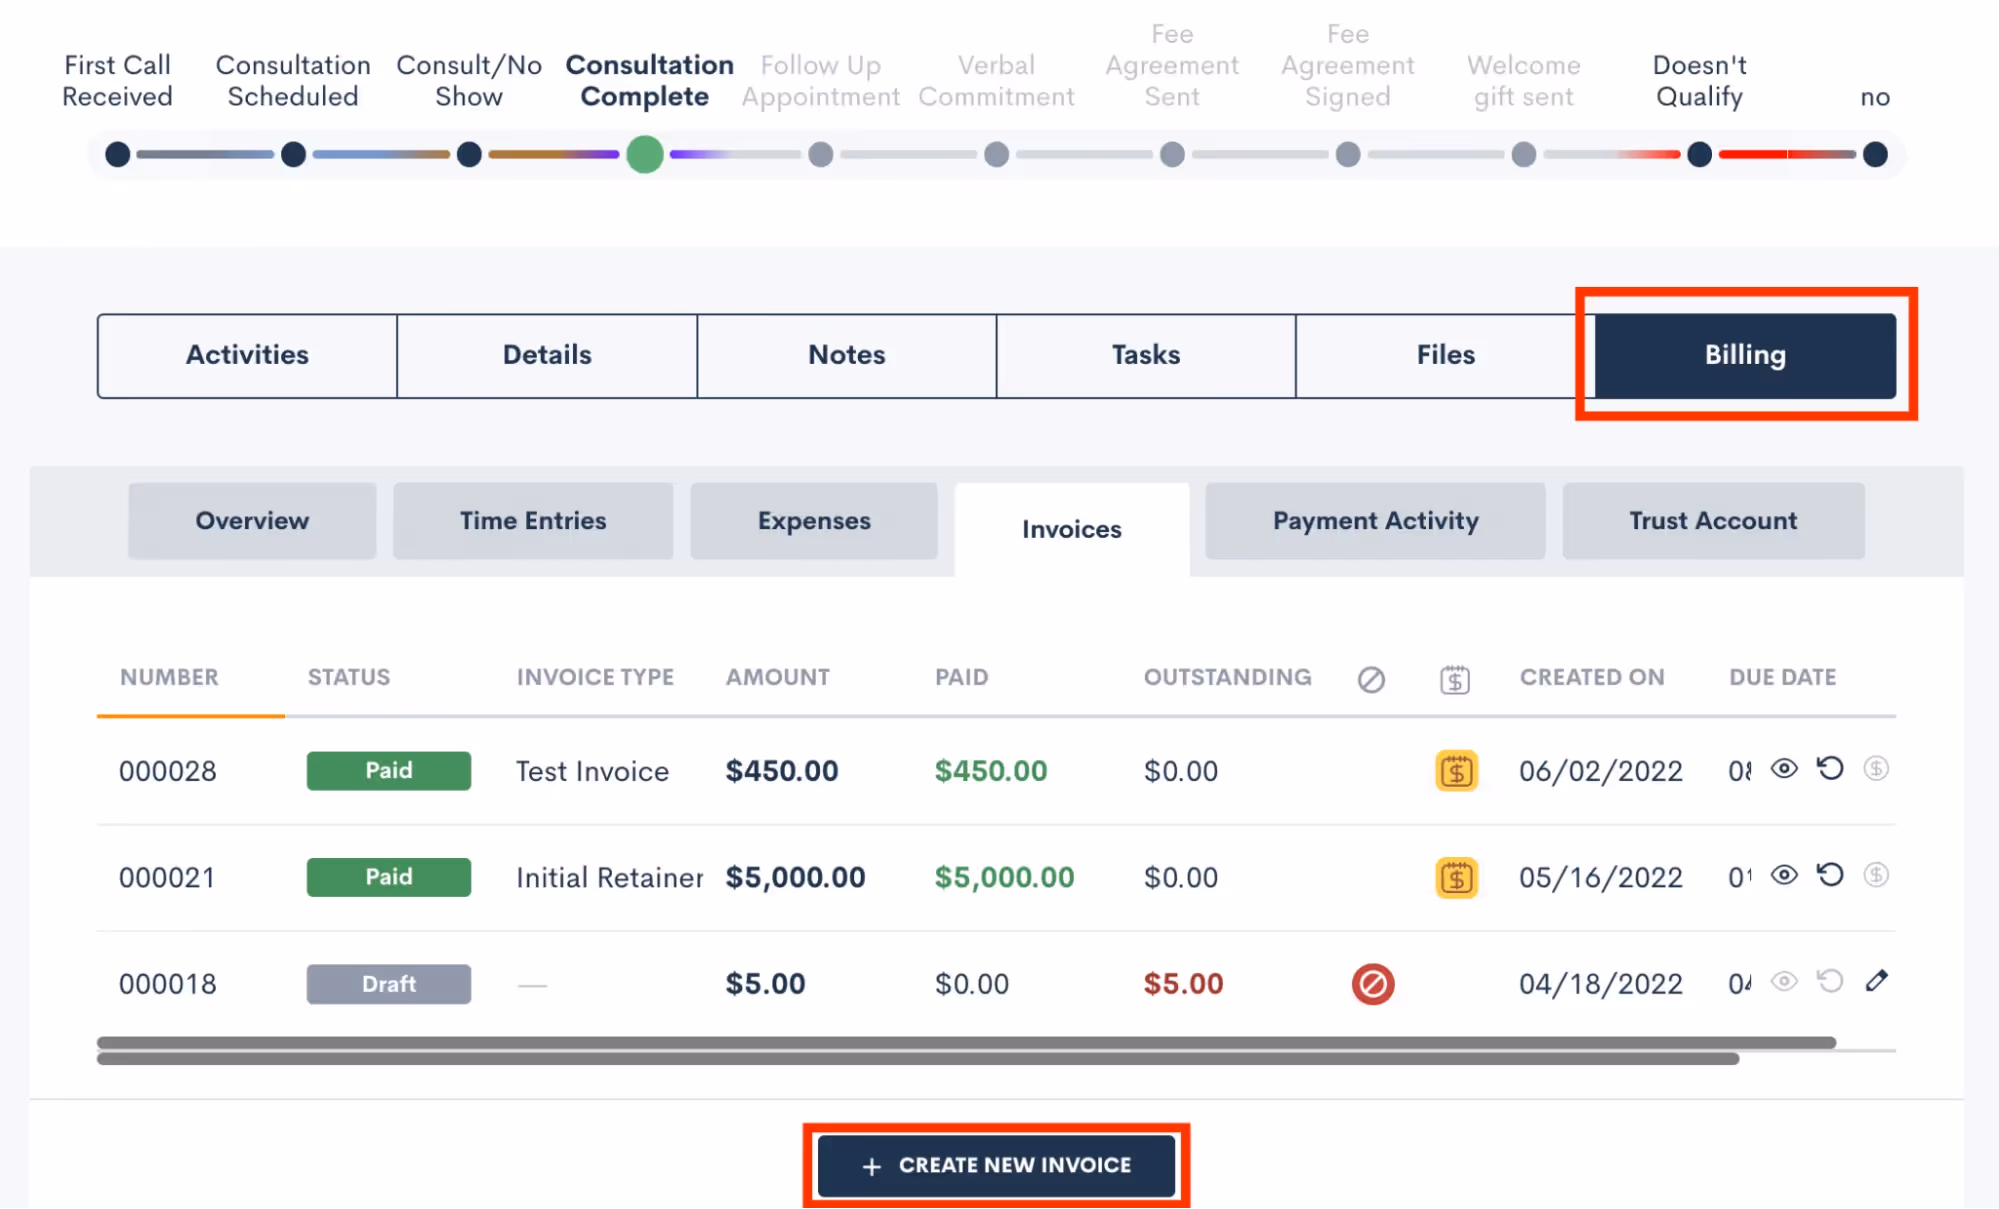Click dollar coin icon on invoice 000028 row
The width and height of the screenshot is (1999, 1209).
pos(1876,768)
